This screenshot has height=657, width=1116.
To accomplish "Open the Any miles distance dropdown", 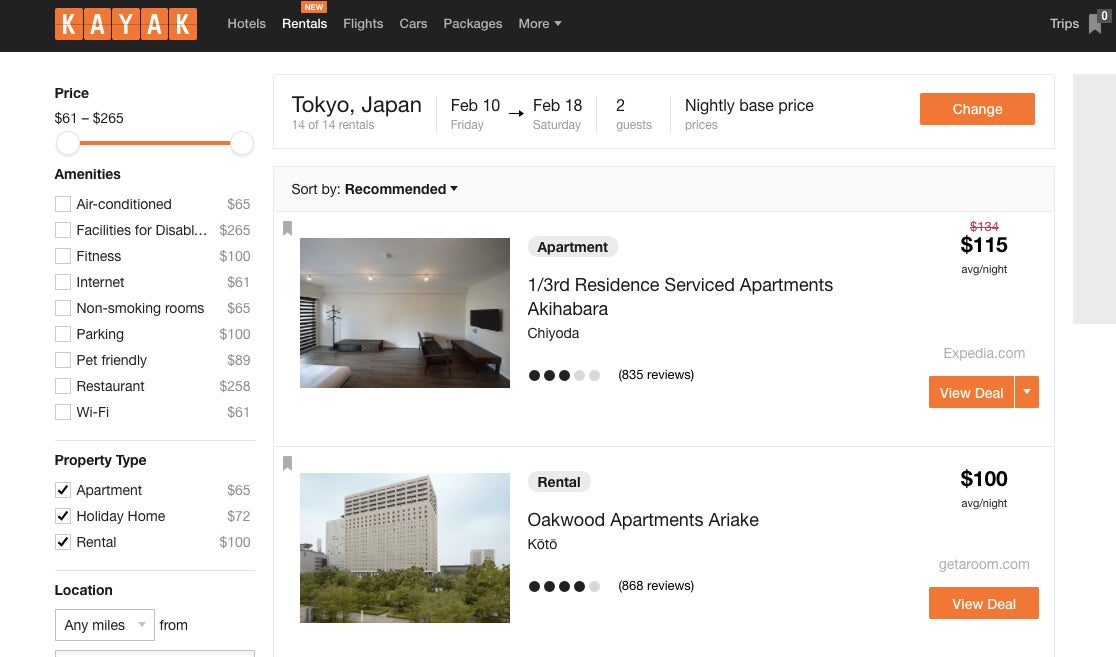I will (x=105, y=625).
